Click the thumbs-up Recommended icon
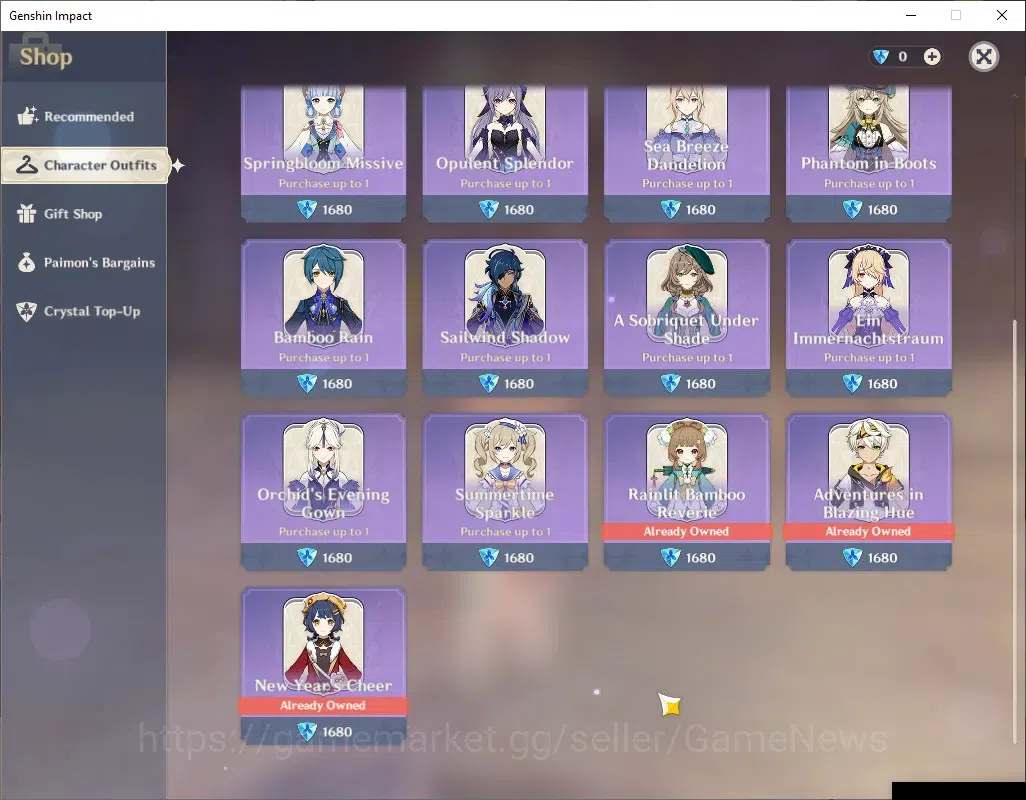This screenshot has width=1026, height=800. click(x=27, y=116)
